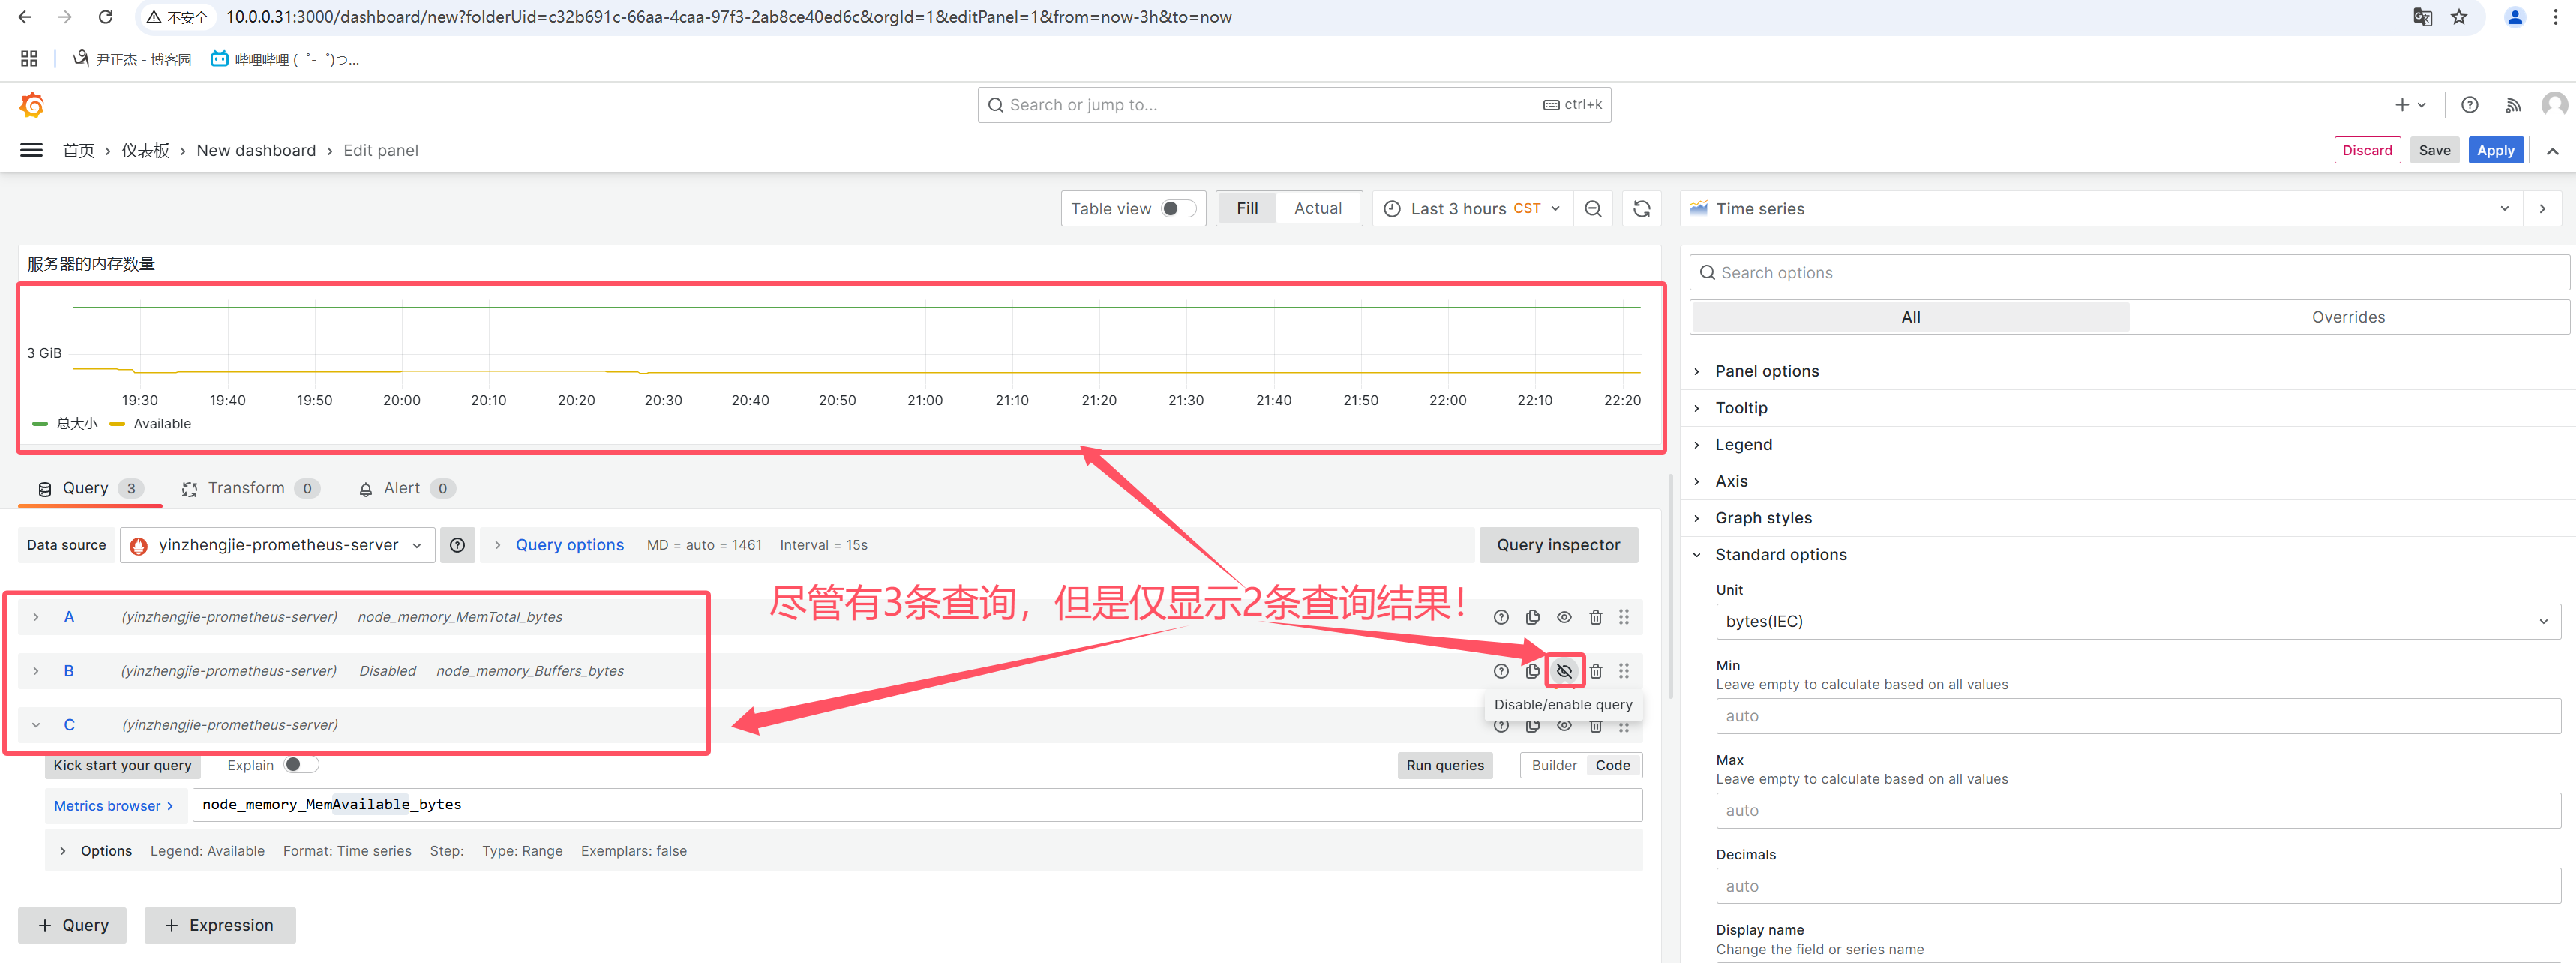This screenshot has width=2576, height=963.
Task: Open the Last 3 hours time picker
Action: click(1471, 208)
